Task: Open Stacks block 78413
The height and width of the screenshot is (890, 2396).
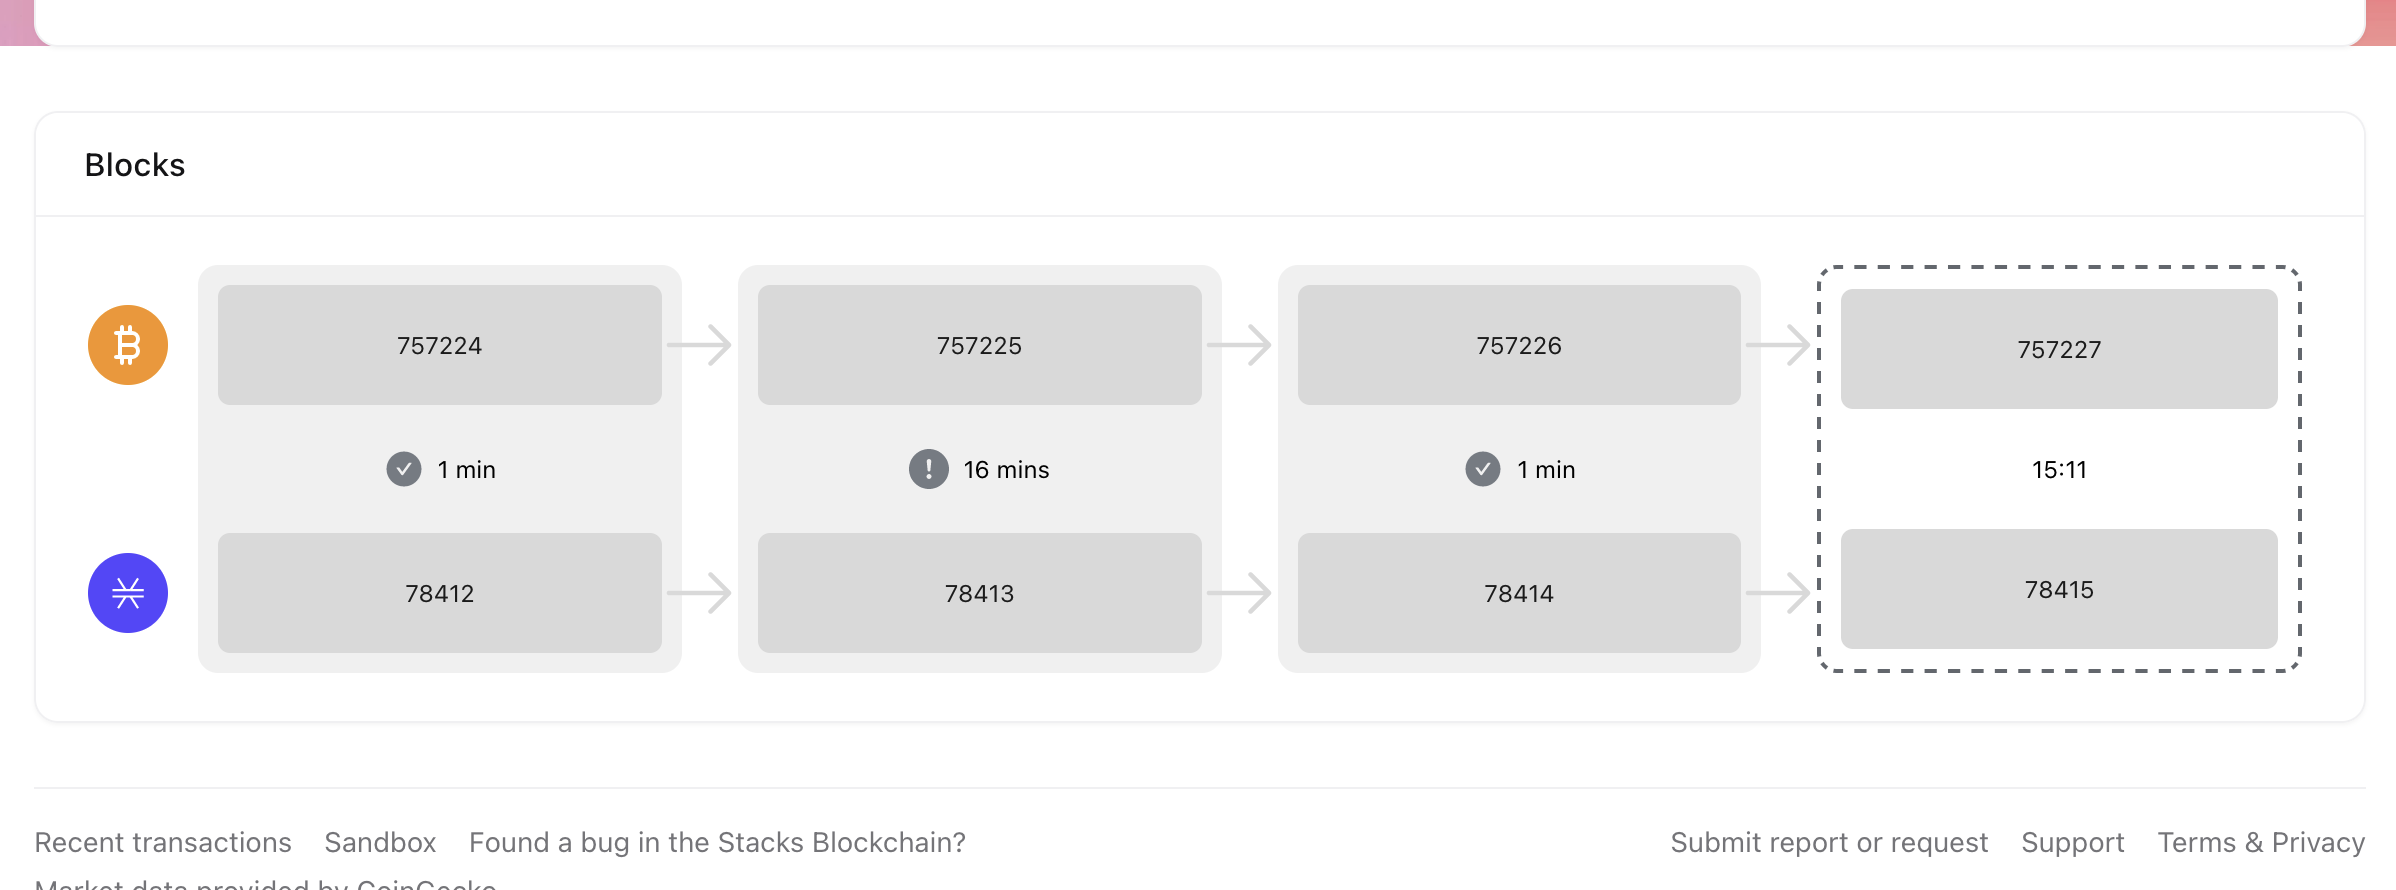Action: click(x=979, y=592)
